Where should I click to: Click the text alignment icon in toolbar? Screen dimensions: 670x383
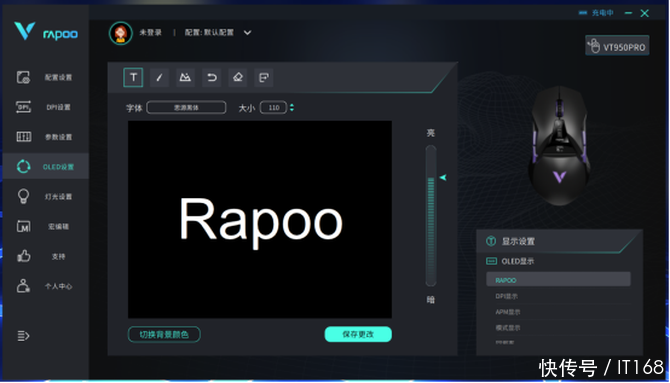pyautogui.click(x=264, y=77)
